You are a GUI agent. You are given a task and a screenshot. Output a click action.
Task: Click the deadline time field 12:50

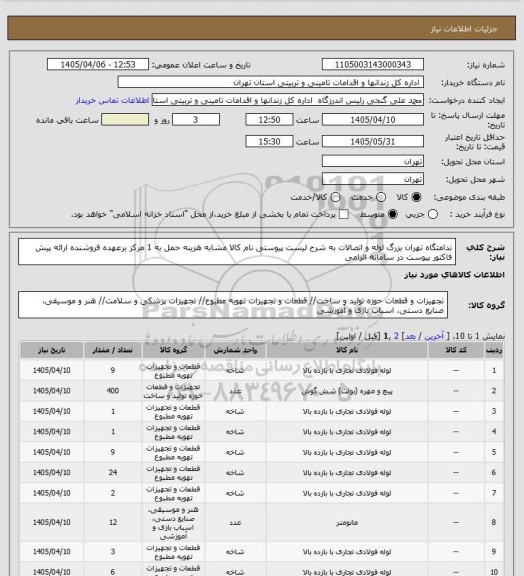[x=269, y=120]
